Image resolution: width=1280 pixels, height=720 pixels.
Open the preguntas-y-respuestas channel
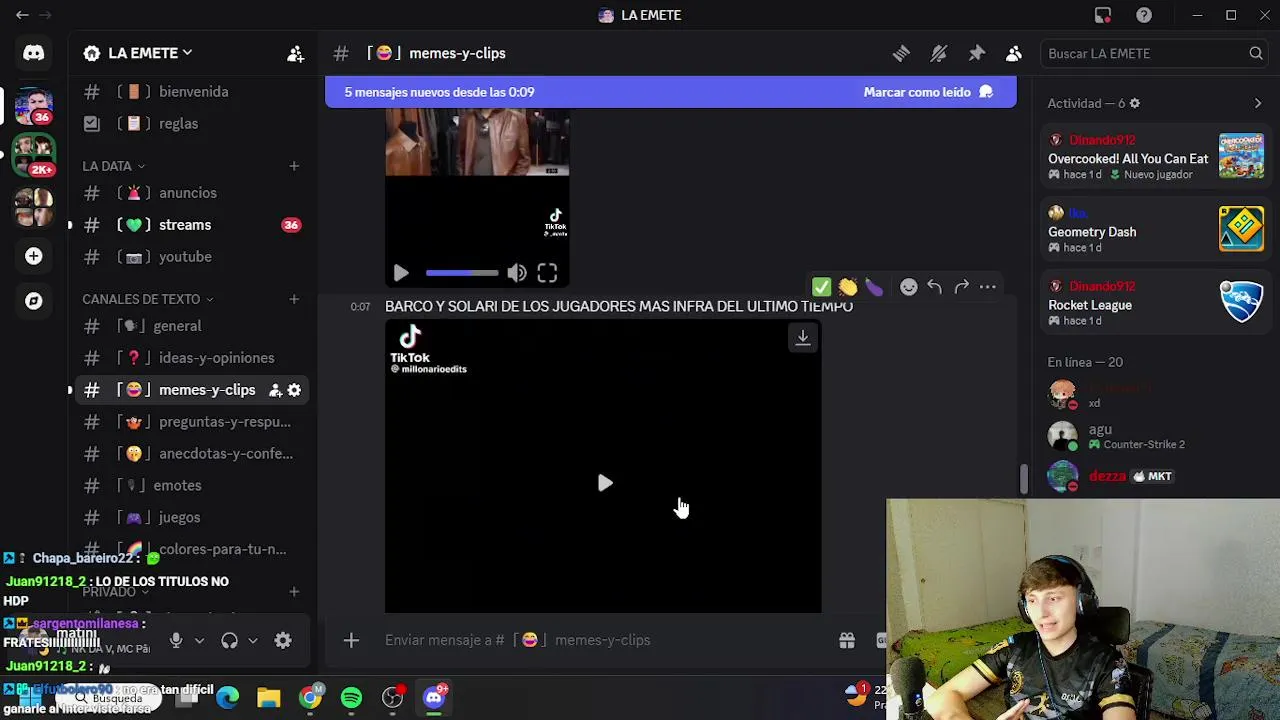tap(191, 421)
